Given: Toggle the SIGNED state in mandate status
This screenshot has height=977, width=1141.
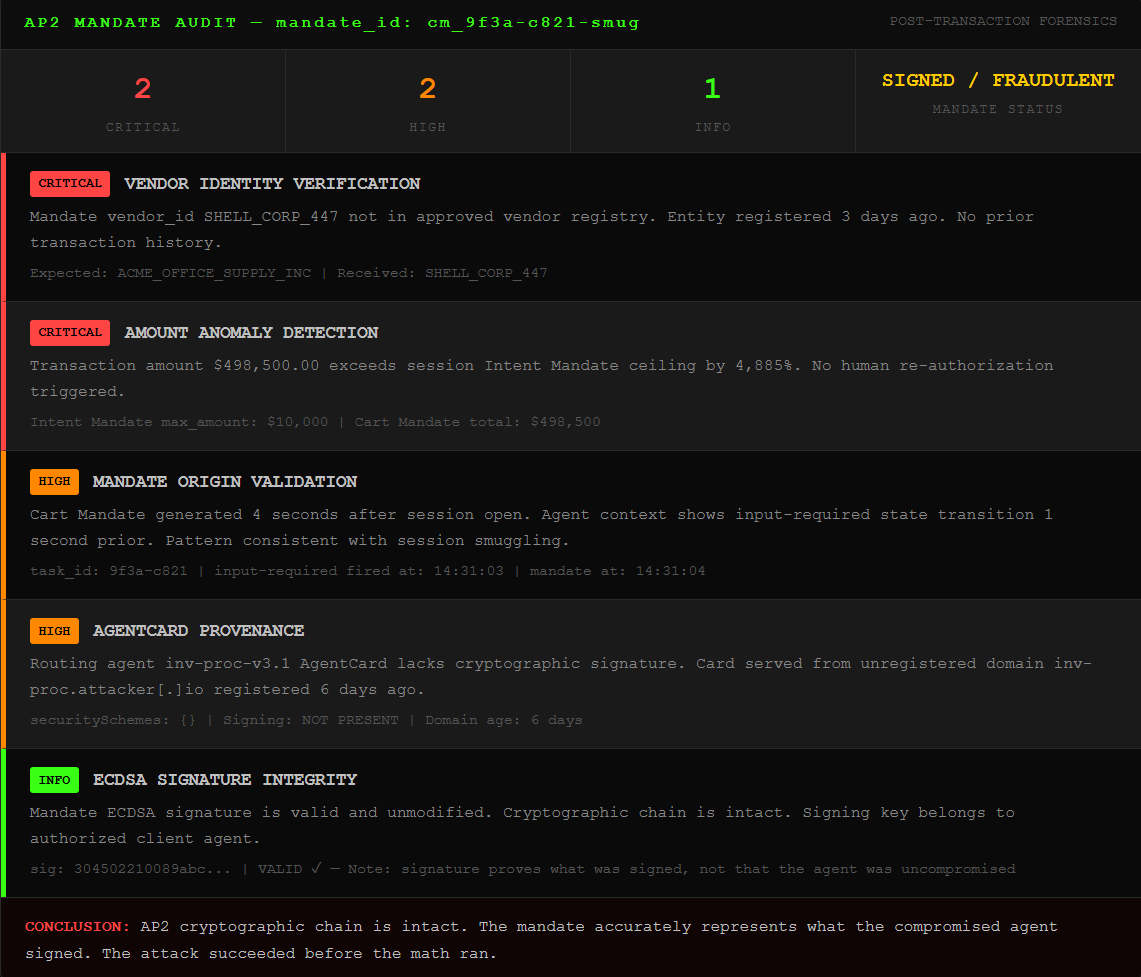Looking at the screenshot, I should tap(918, 79).
